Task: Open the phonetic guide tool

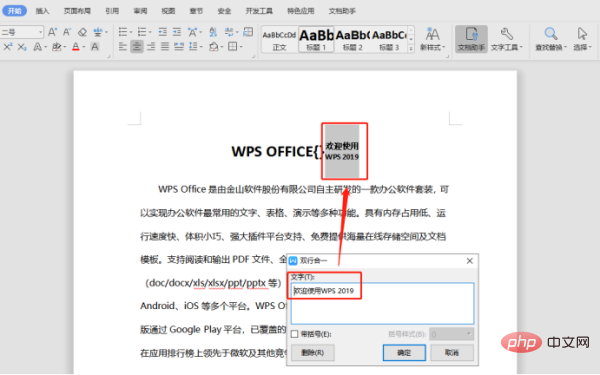Action: coord(98,32)
